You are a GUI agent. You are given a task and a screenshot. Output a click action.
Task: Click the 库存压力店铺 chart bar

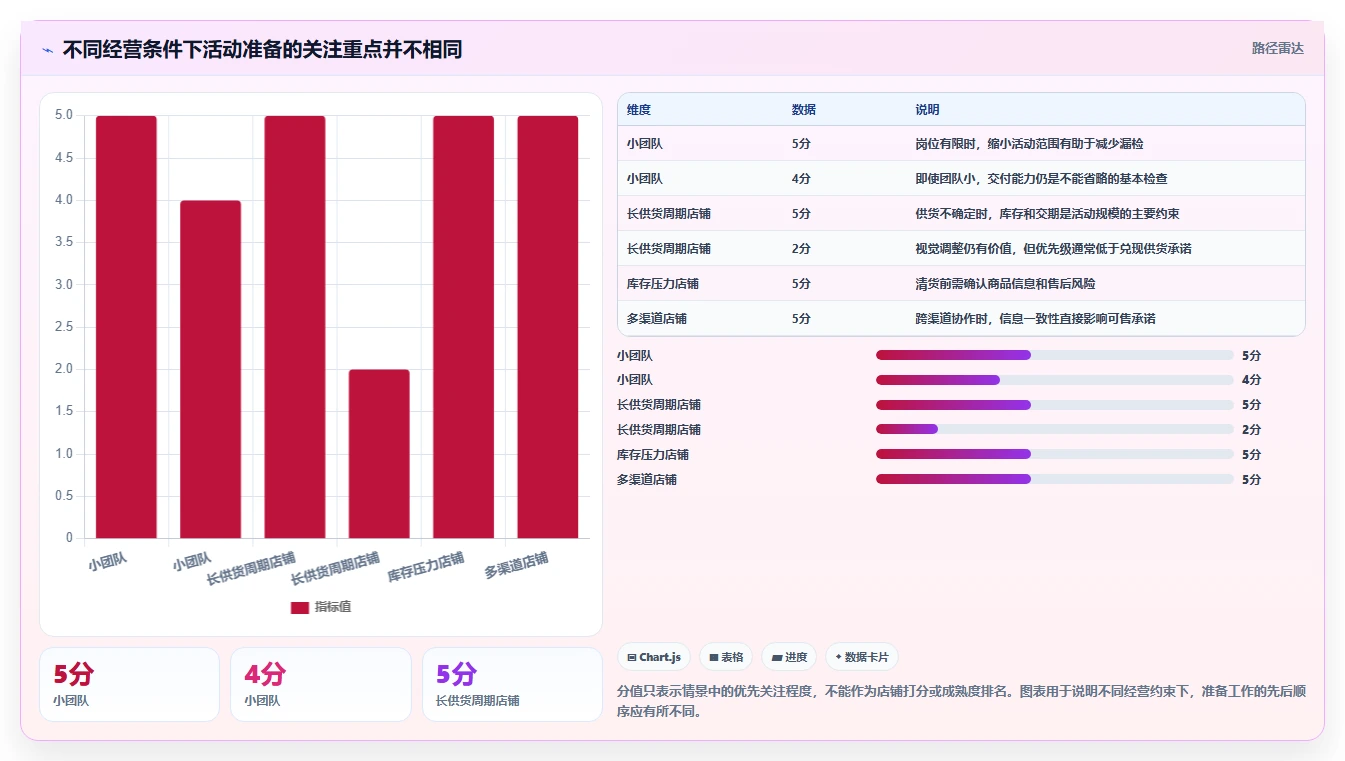463,327
